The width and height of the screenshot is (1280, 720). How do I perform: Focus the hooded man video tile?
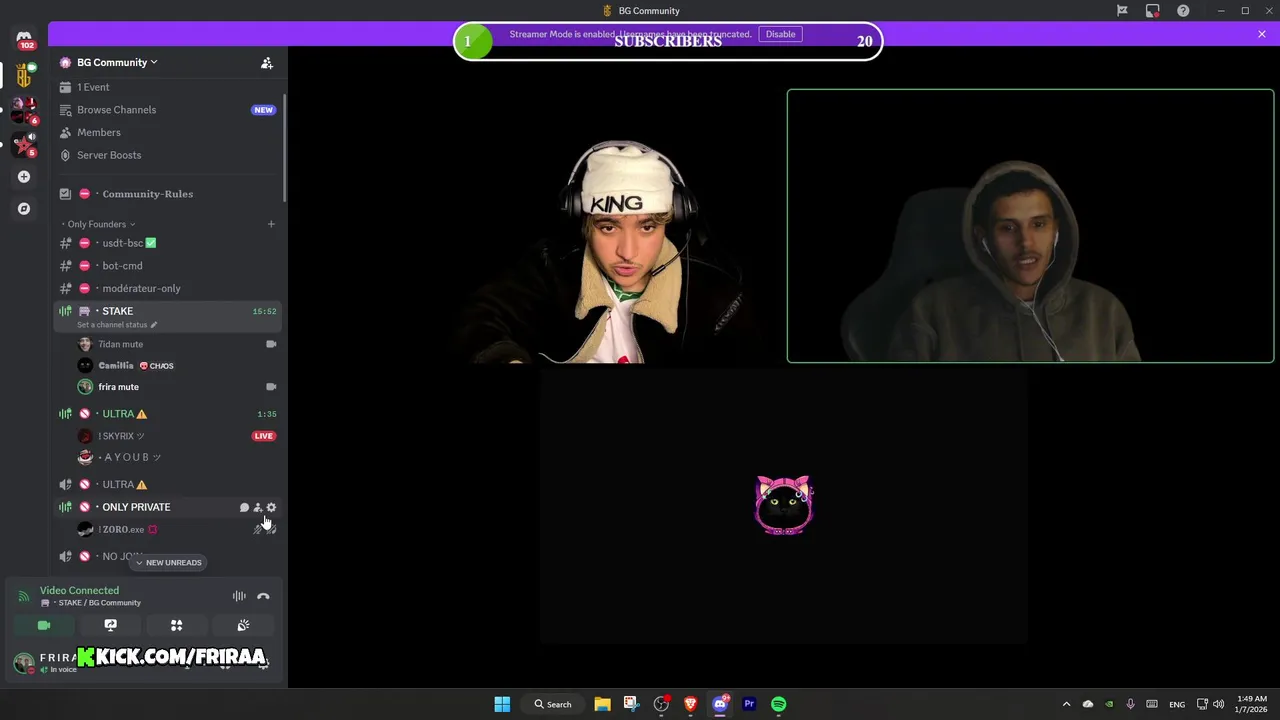tap(1030, 226)
